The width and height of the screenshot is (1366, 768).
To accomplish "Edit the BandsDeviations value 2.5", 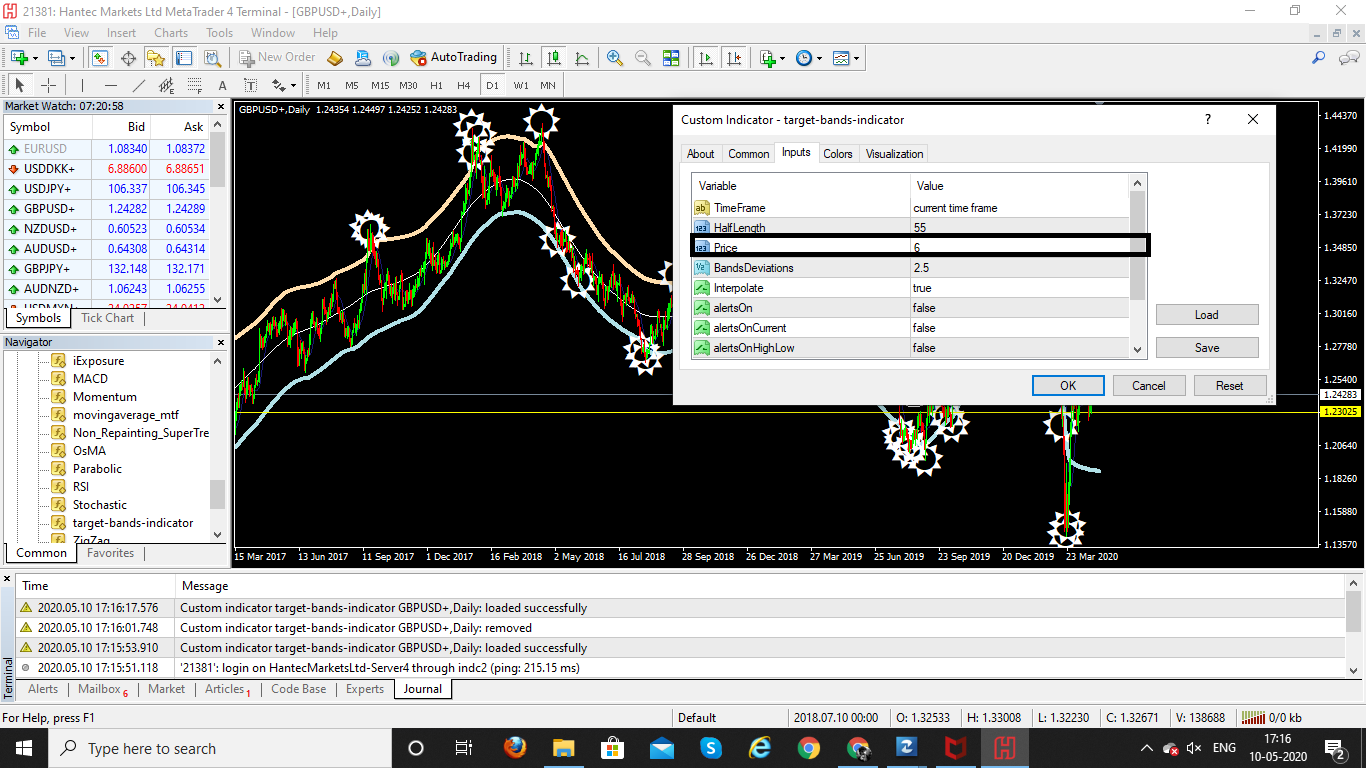I will pos(1018,268).
